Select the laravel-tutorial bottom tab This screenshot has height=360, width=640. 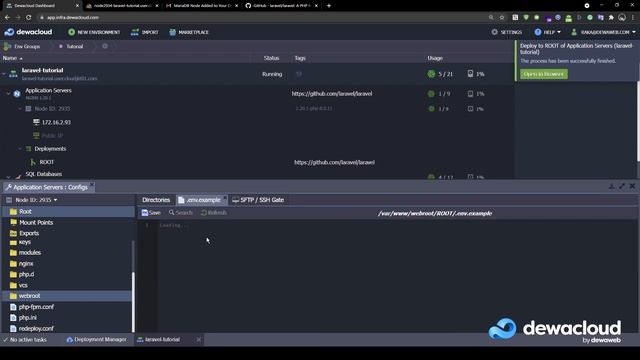point(162,340)
